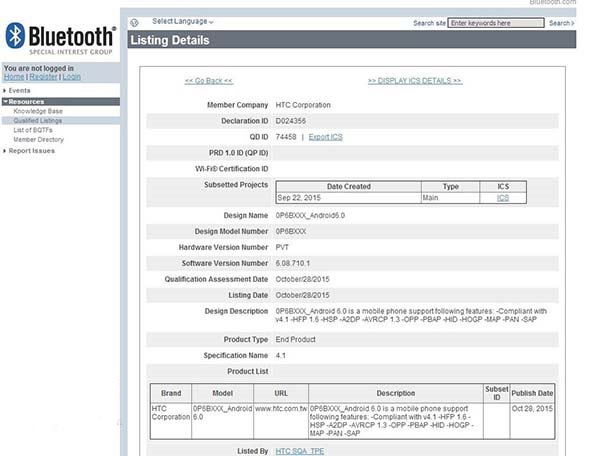
Task: Click the Login link
Action: (72, 77)
